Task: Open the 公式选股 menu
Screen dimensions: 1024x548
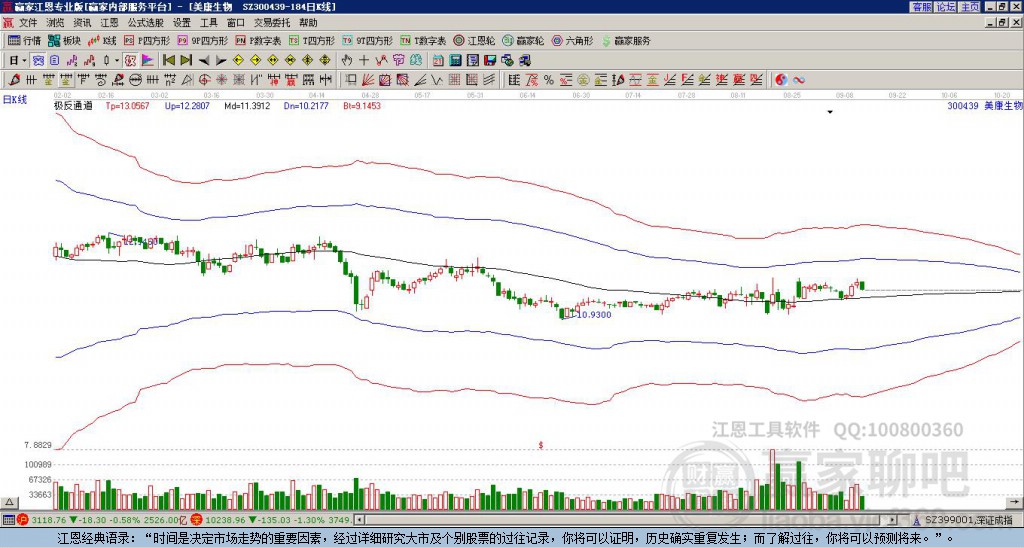Action: (146, 23)
